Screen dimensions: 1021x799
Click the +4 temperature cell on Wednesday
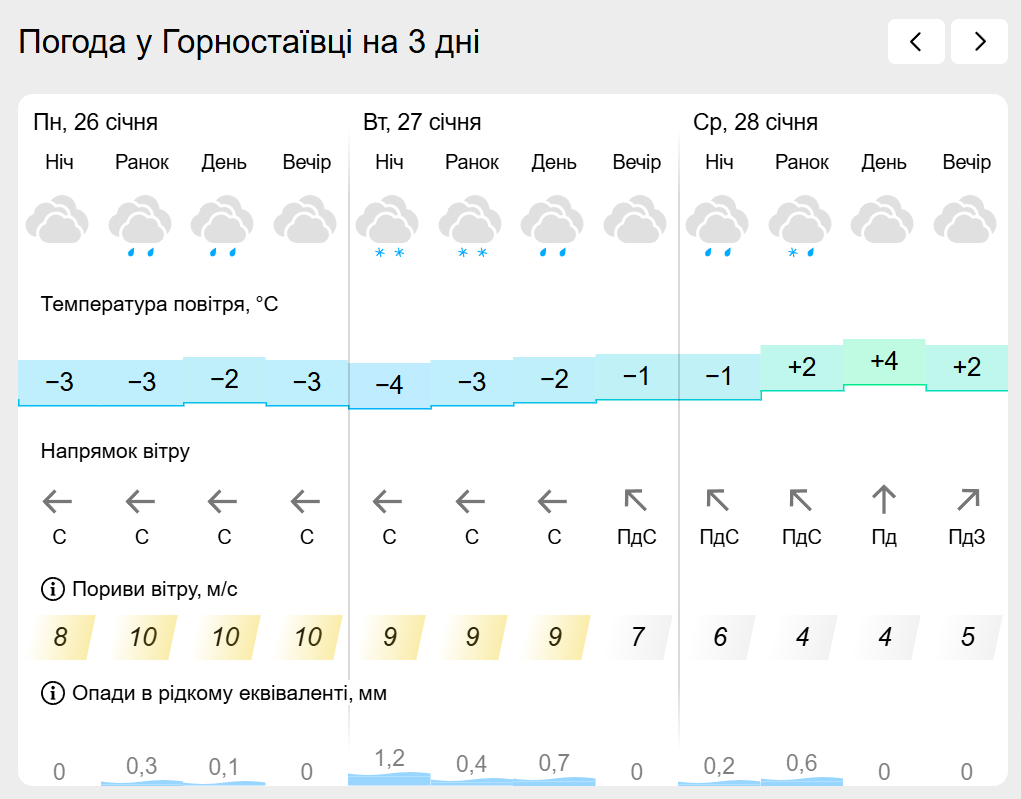click(x=884, y=362)
